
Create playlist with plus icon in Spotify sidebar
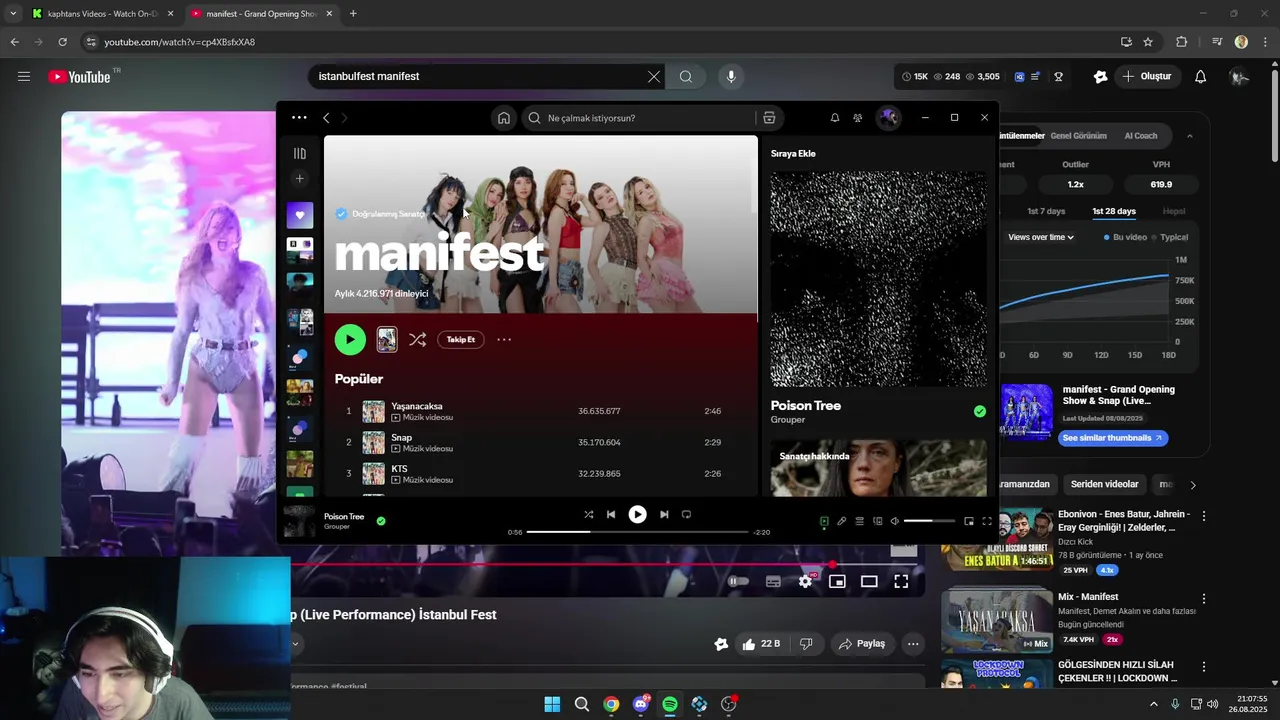pyautogui.click(x=300, y=179)
